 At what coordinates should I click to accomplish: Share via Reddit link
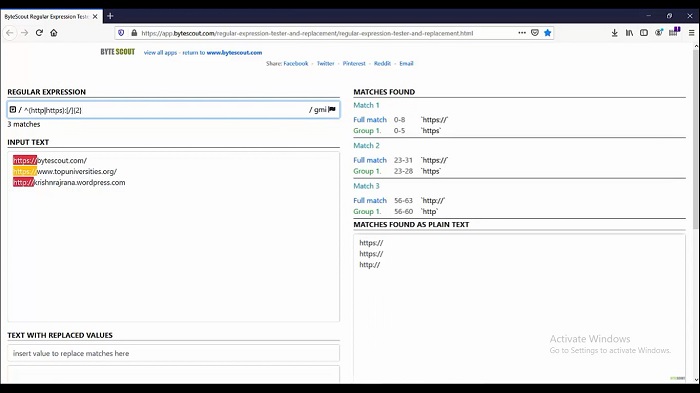pos(382,63)
